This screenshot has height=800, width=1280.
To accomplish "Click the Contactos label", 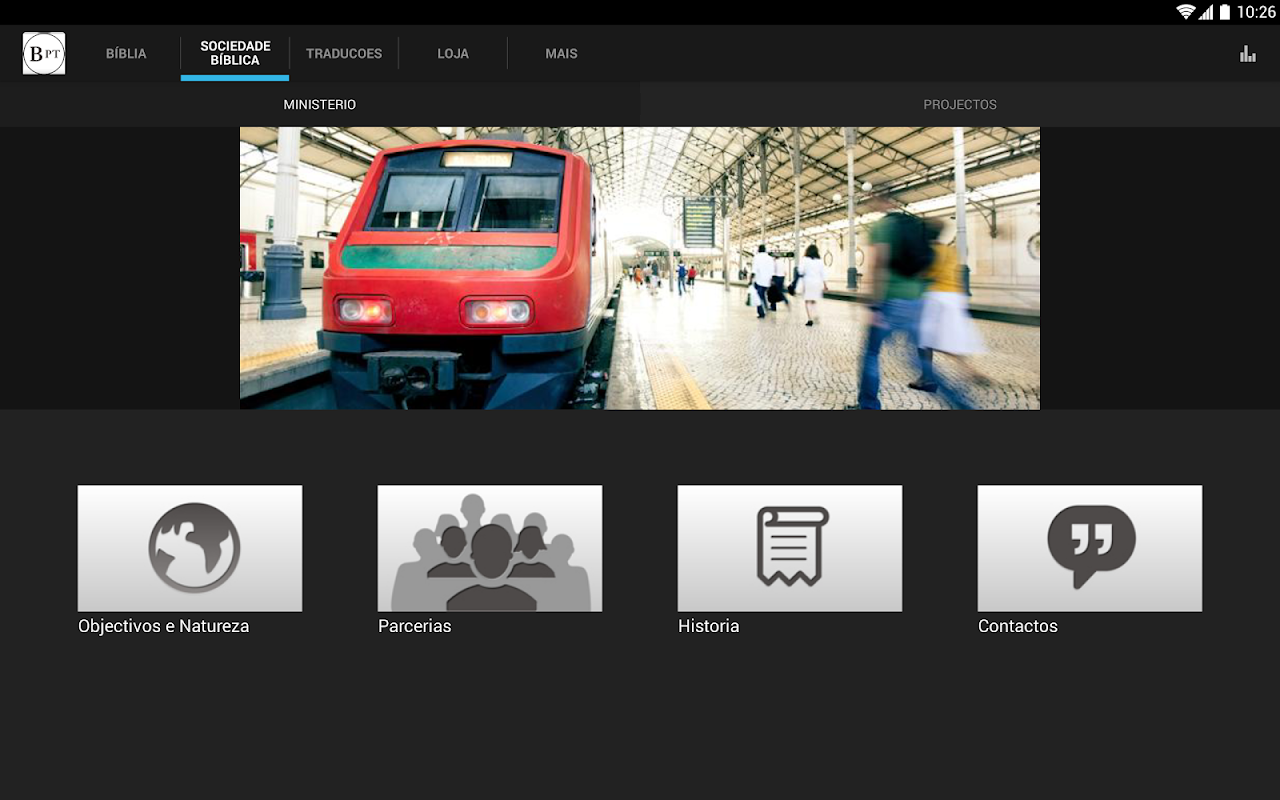I will [1018, 627].
